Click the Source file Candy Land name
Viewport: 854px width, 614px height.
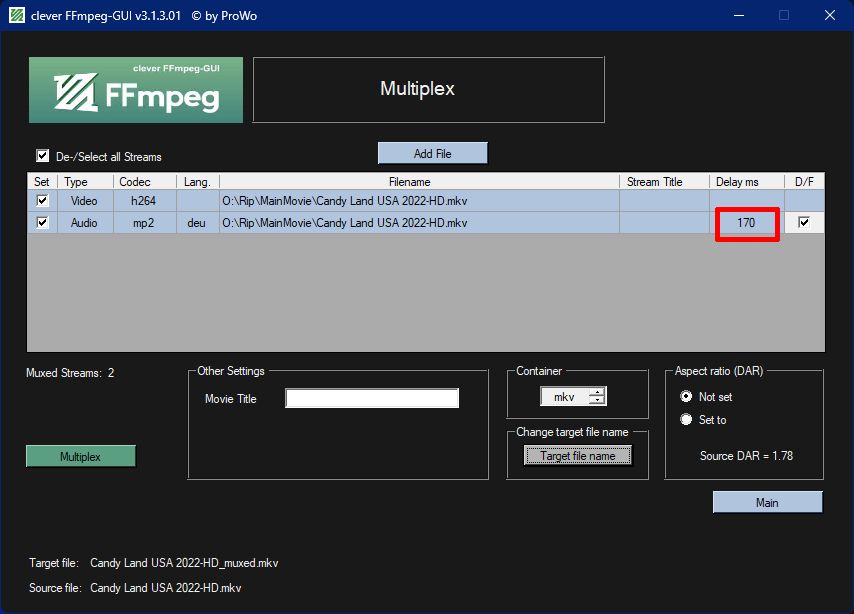pyautogui.click(x=166, y=588)
